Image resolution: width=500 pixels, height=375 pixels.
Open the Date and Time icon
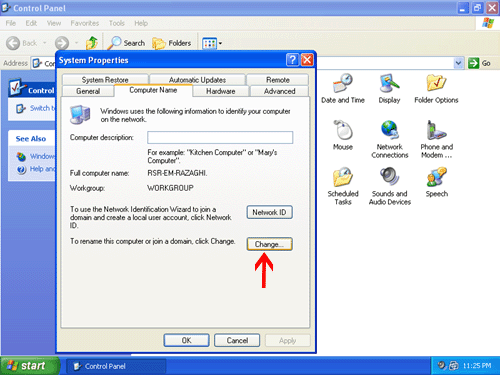343,83
